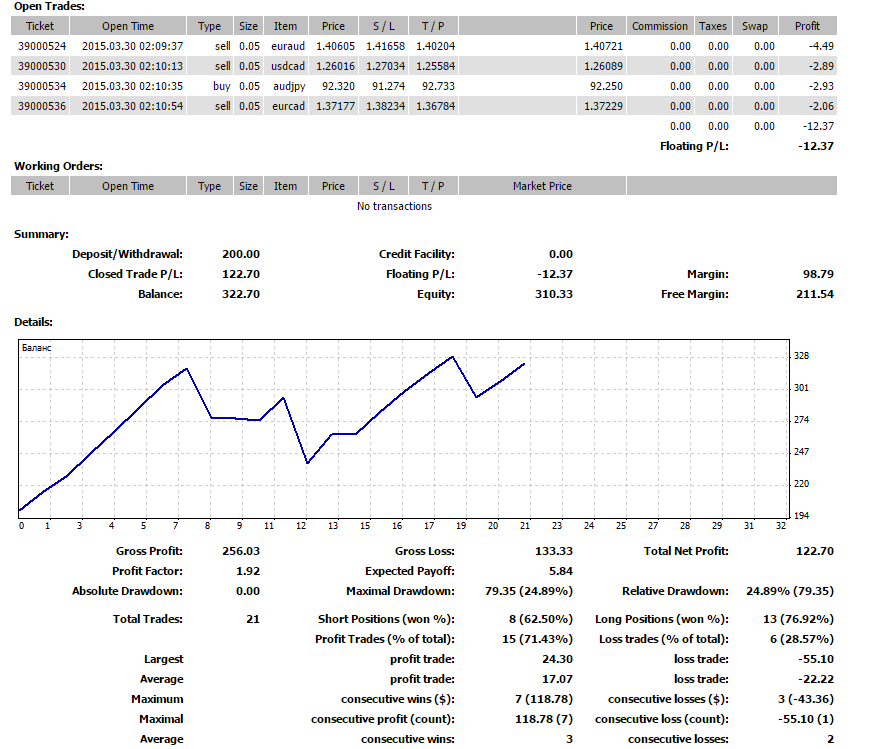Click the consecutive losses value 3 (-43.36)
The width and height of the screenshot is (894, 749).
pos(806,699)
